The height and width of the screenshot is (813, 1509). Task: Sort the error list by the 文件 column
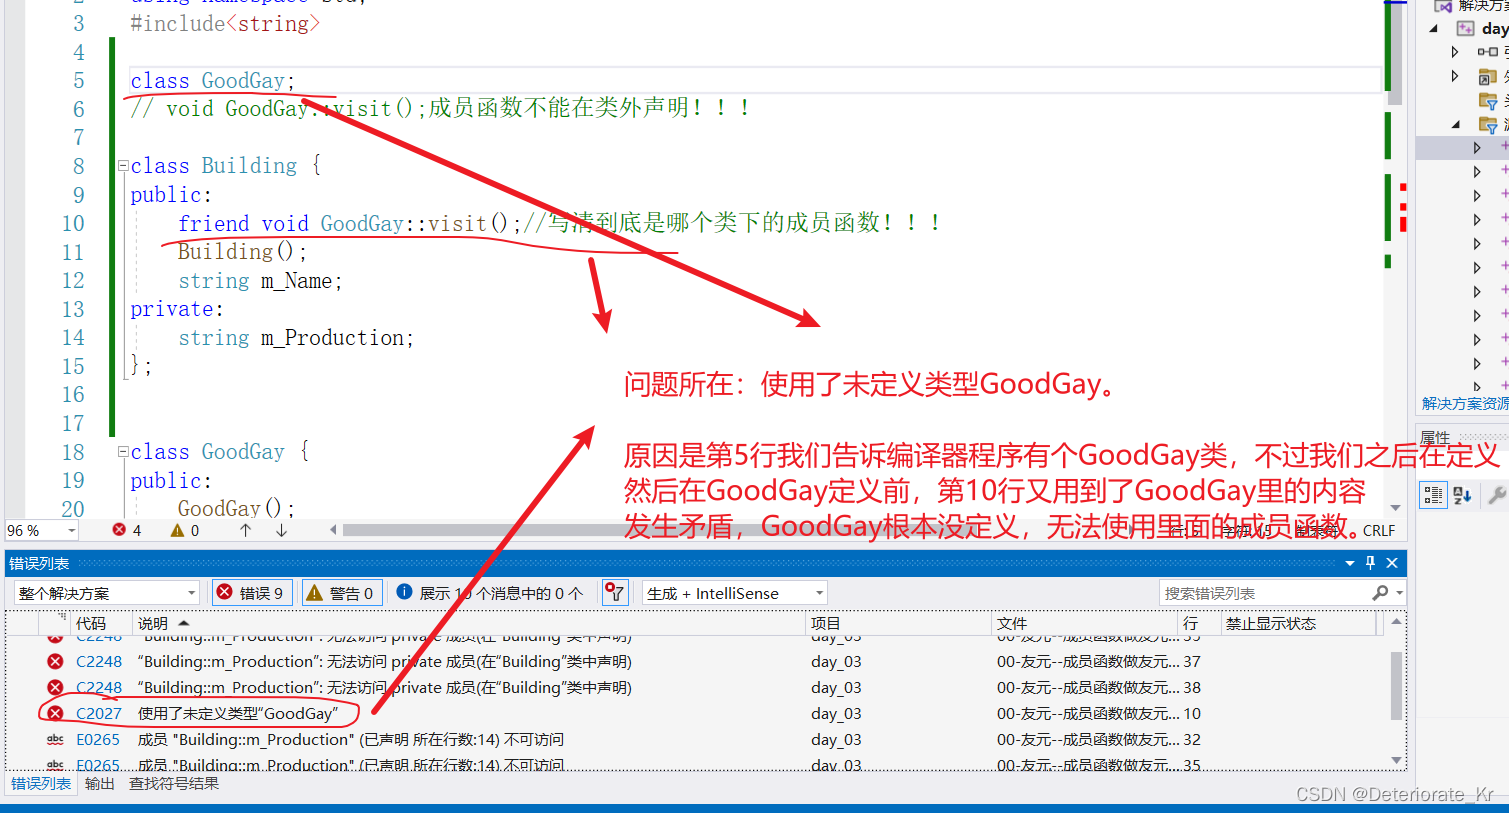tap(1085, 623)
